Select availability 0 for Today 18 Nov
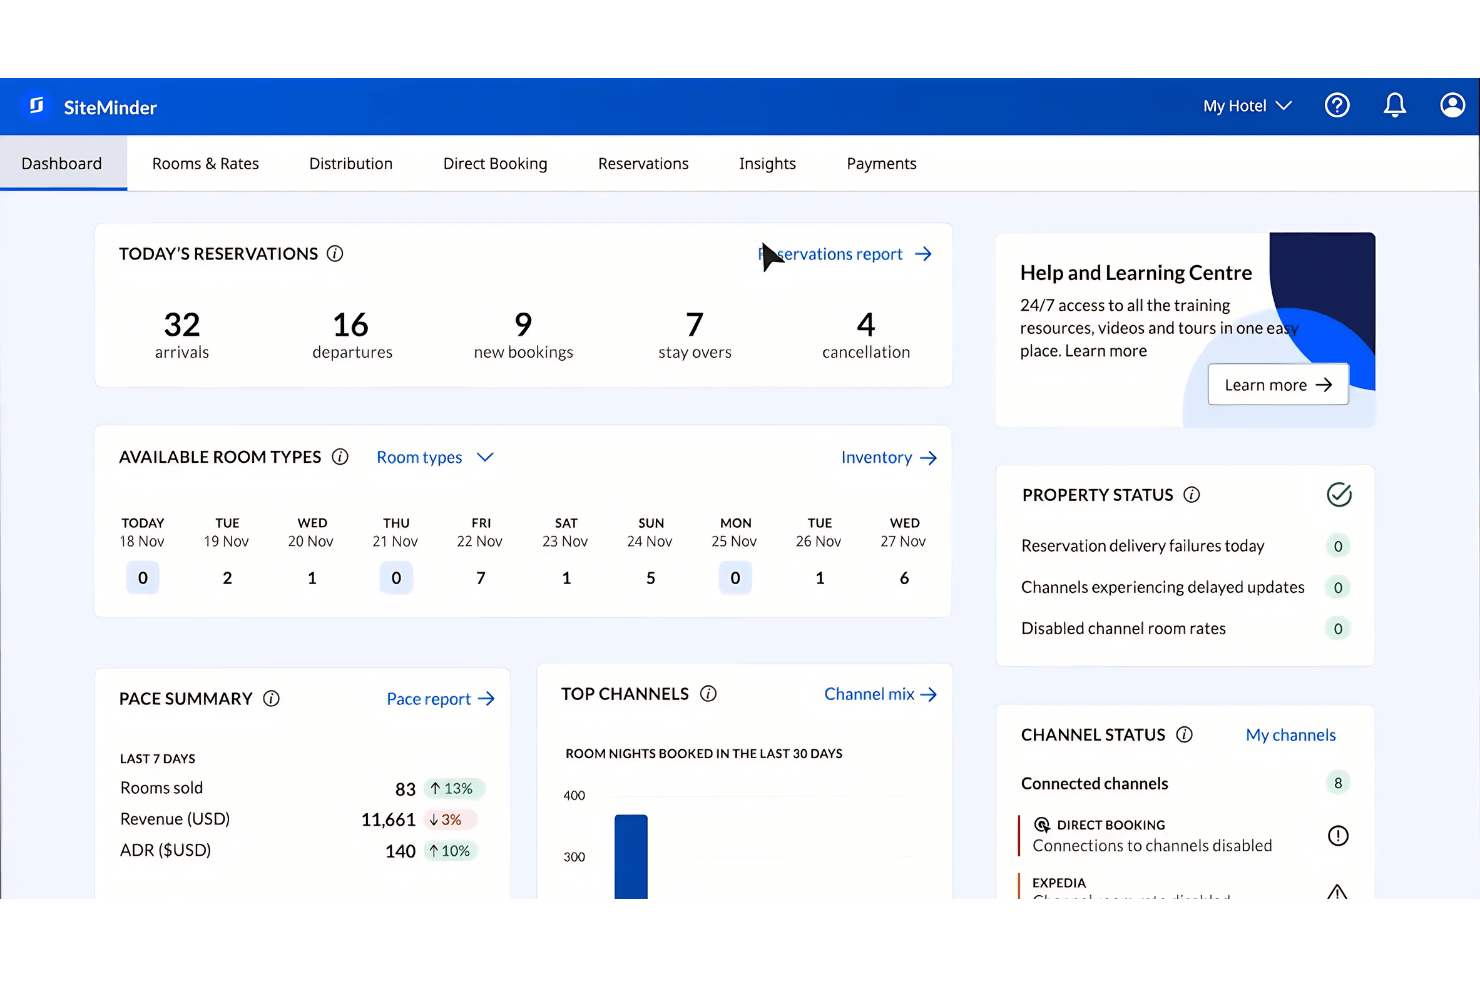1480x987 pixels. pyautogui.click(x=143, y=578)
